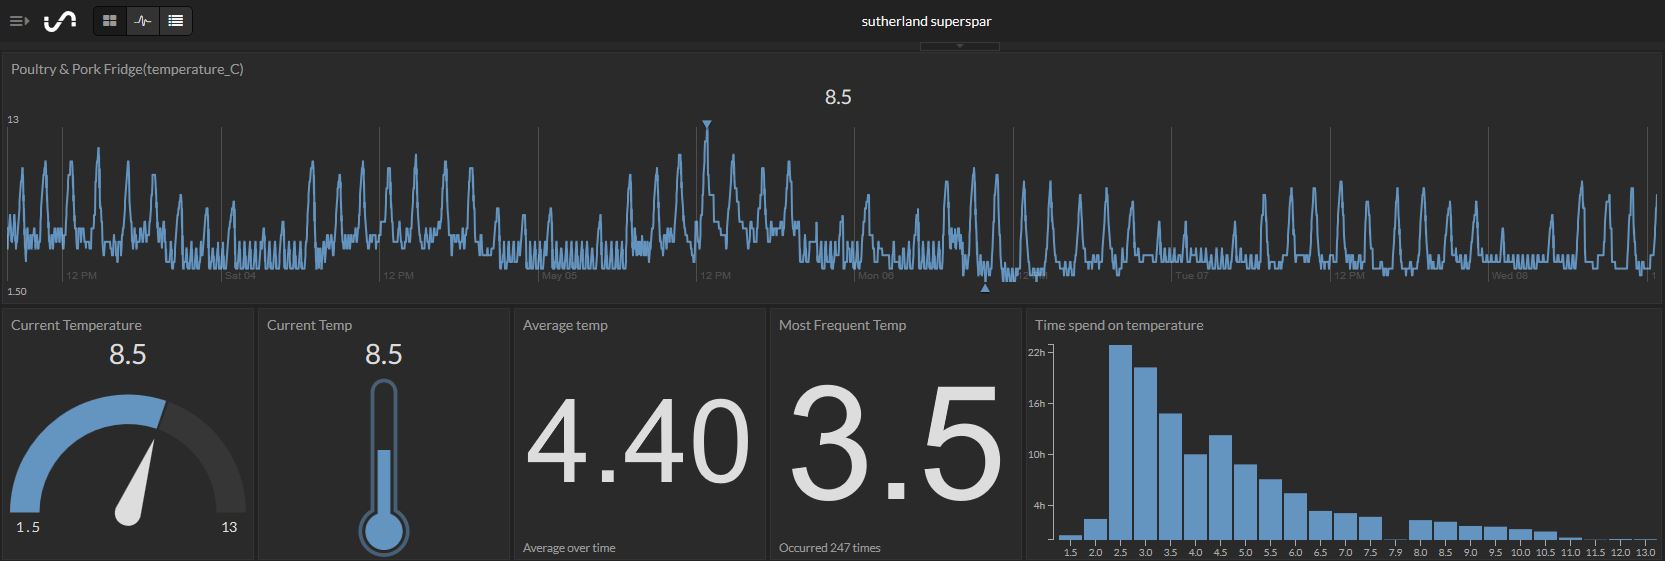This screenshot has width=1665, height=561.
Task: Click the wave logo icon
Action: (60, 21)
